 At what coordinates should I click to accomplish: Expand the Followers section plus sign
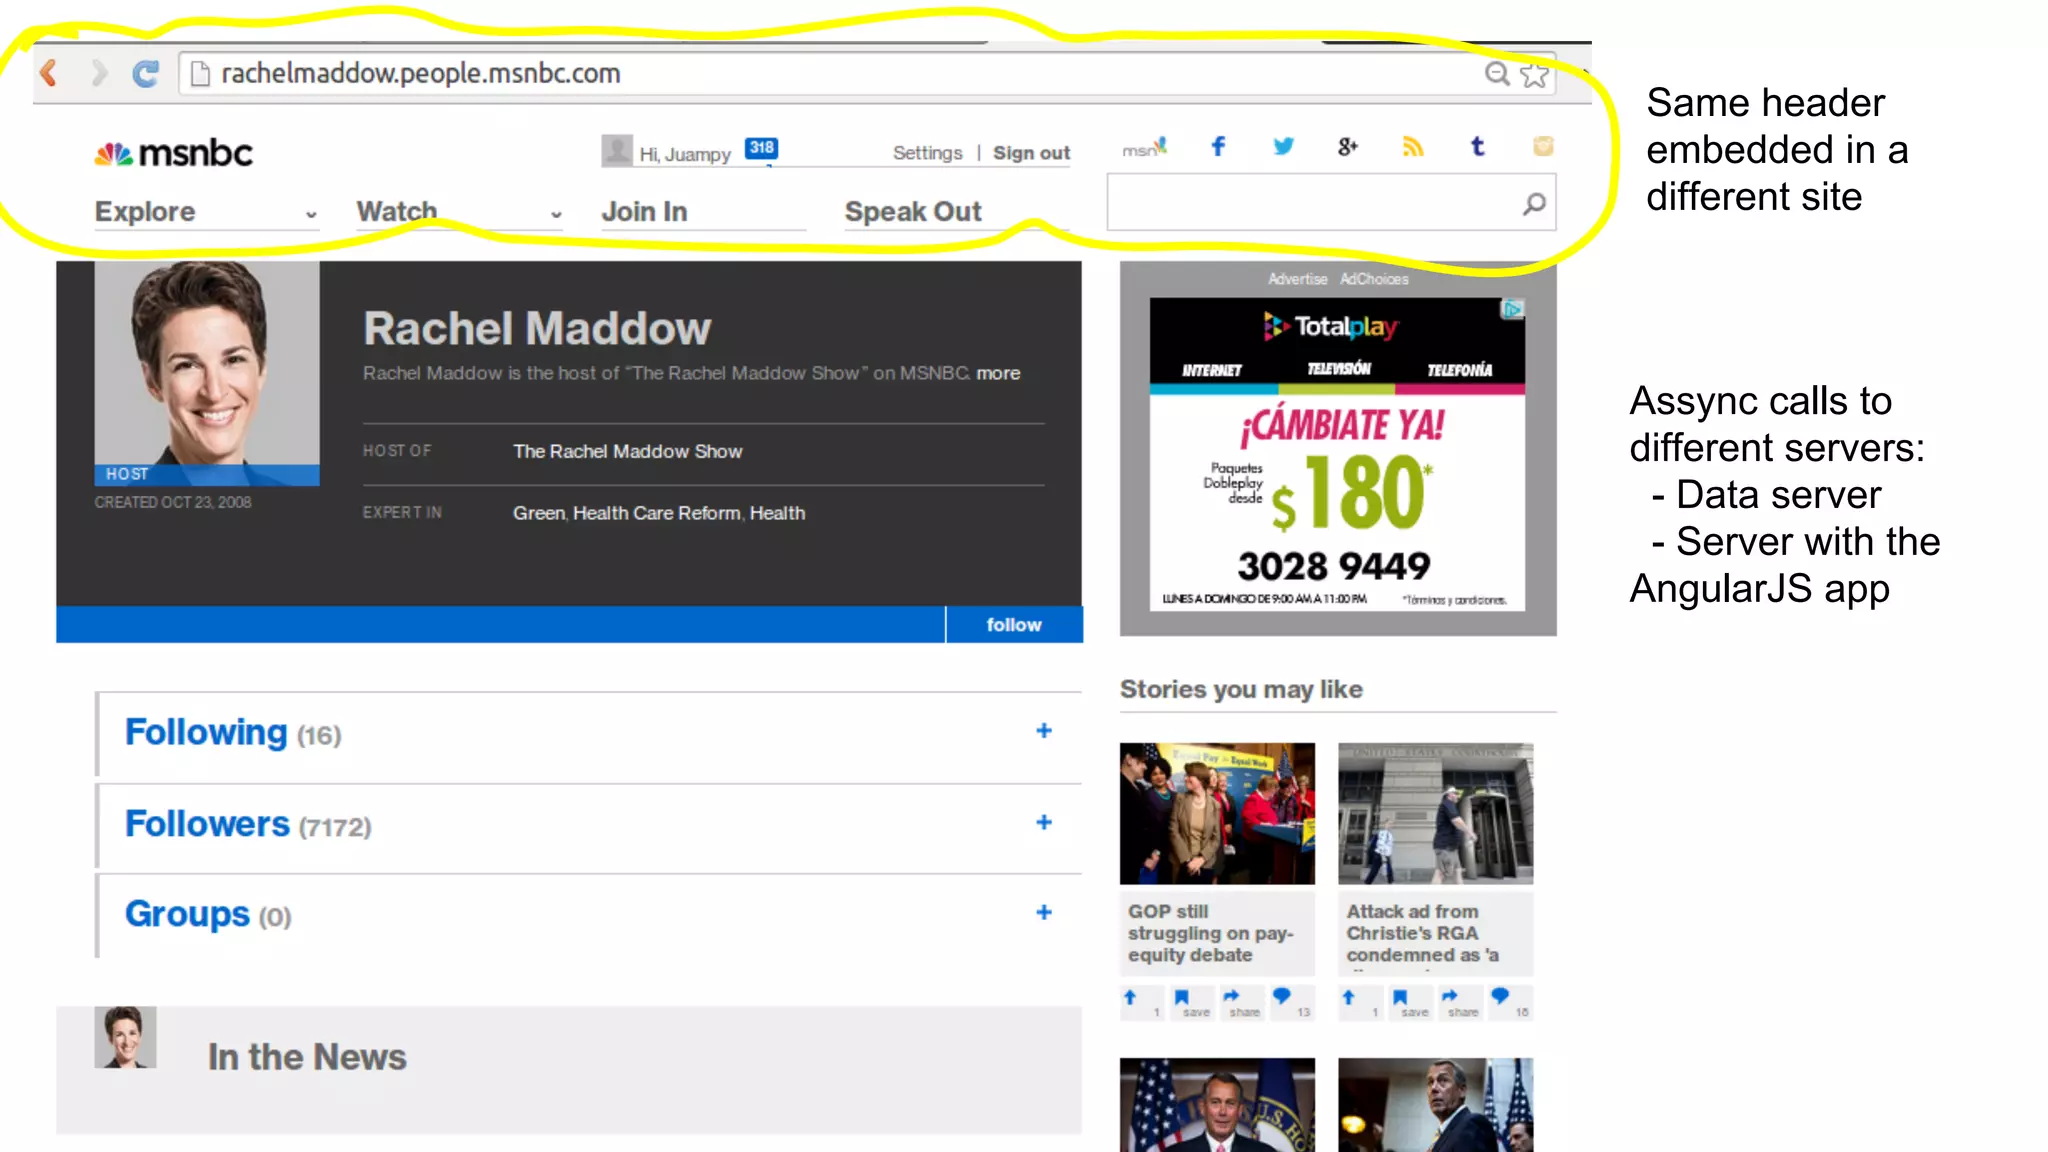click(x=1044, y=822)
